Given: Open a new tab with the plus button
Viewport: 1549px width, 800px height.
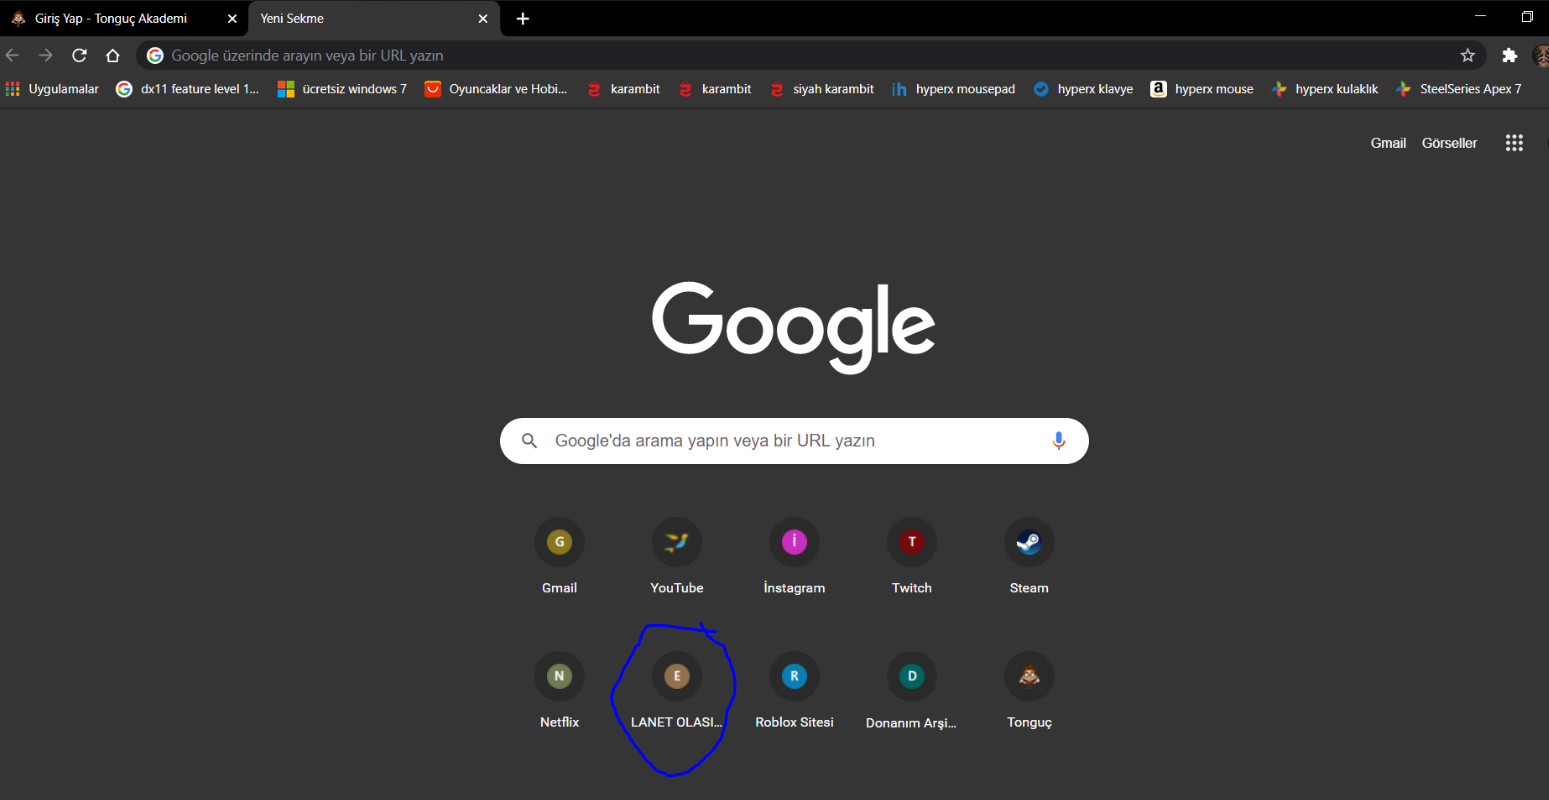Looking at the screenshot, I should (523, 19).
